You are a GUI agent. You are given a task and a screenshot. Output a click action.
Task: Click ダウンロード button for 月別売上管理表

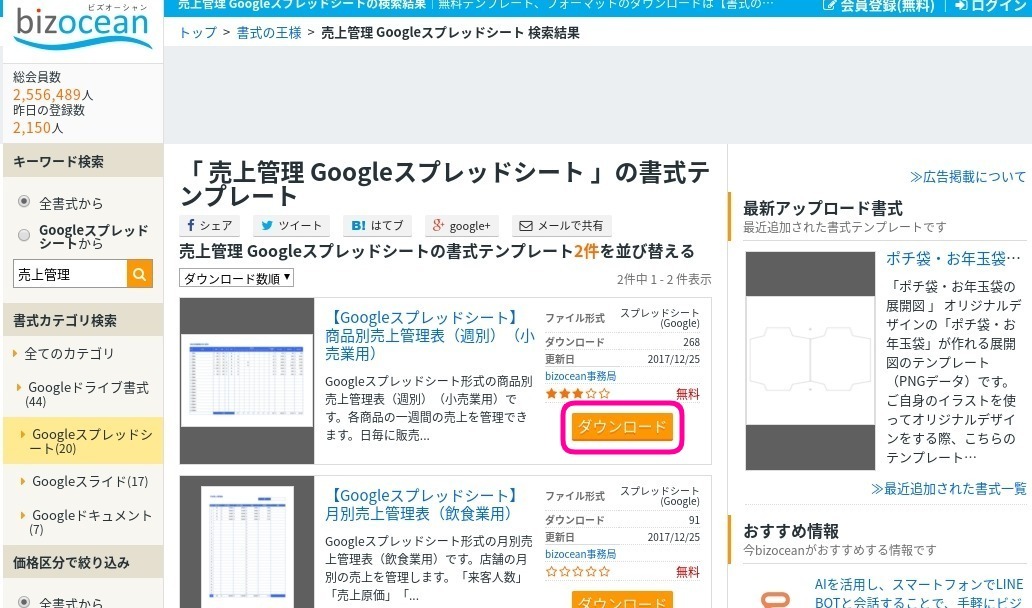(622, 600)
